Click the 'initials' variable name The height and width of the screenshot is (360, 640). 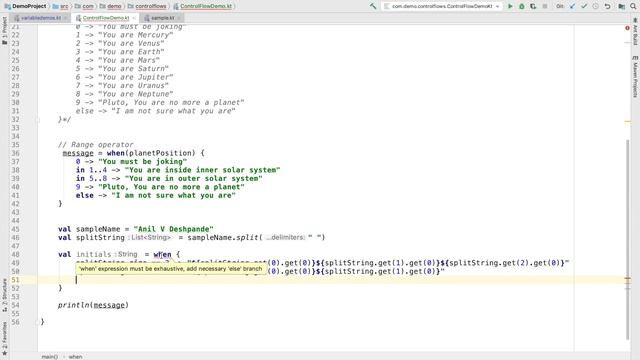(x=93, y=254)
